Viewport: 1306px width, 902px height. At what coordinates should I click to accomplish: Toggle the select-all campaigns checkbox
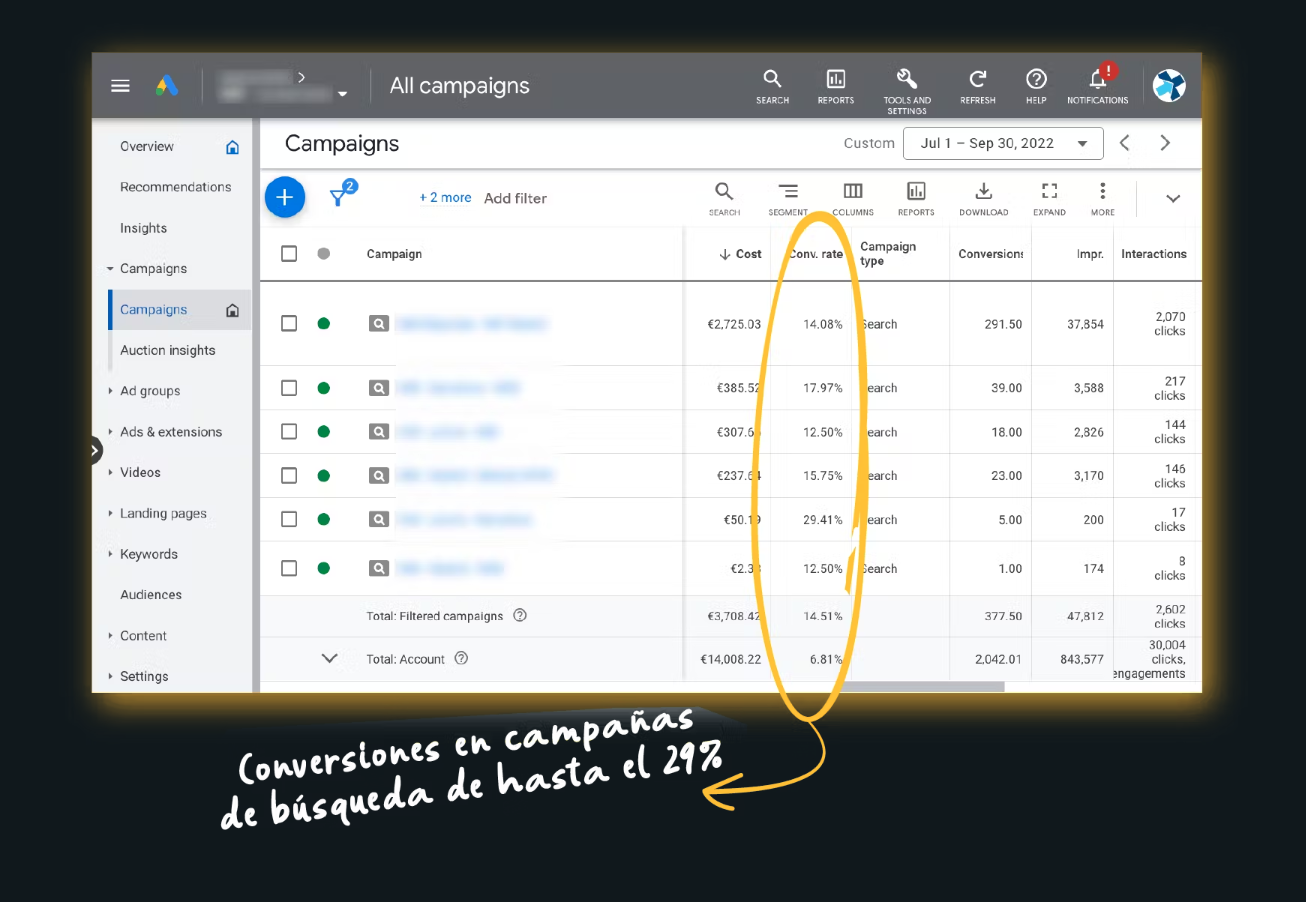pos(289,254)
